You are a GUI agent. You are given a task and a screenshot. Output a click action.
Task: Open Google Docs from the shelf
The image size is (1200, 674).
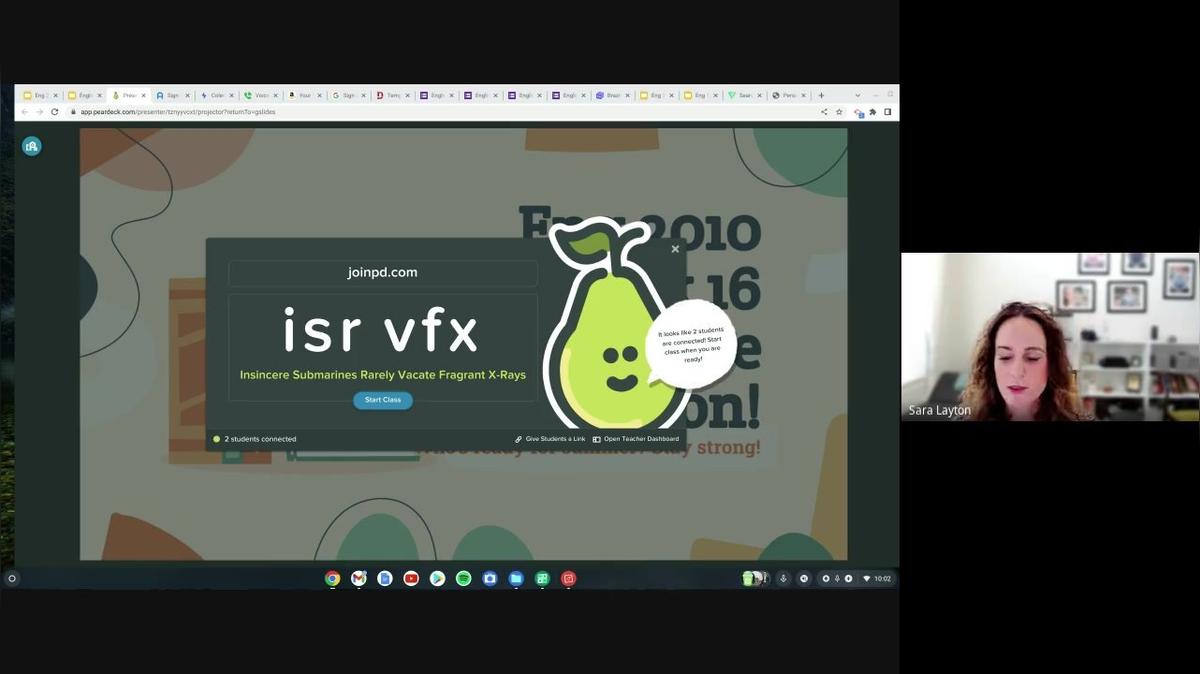pos(384,578)
